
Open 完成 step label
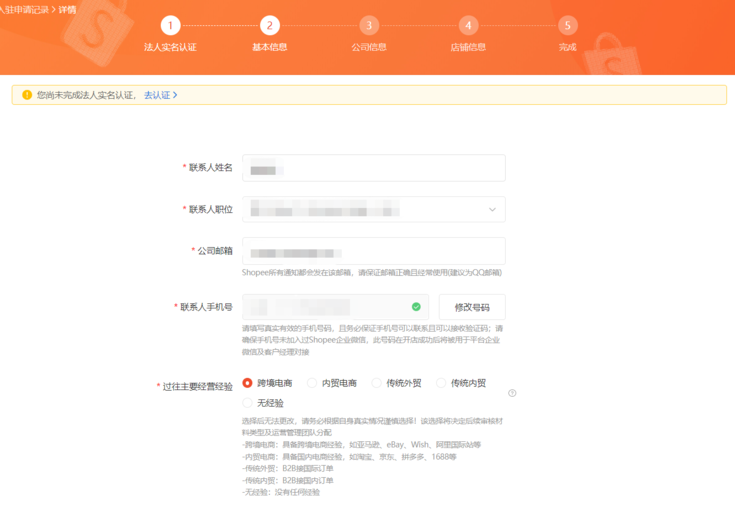pos(568,47)
